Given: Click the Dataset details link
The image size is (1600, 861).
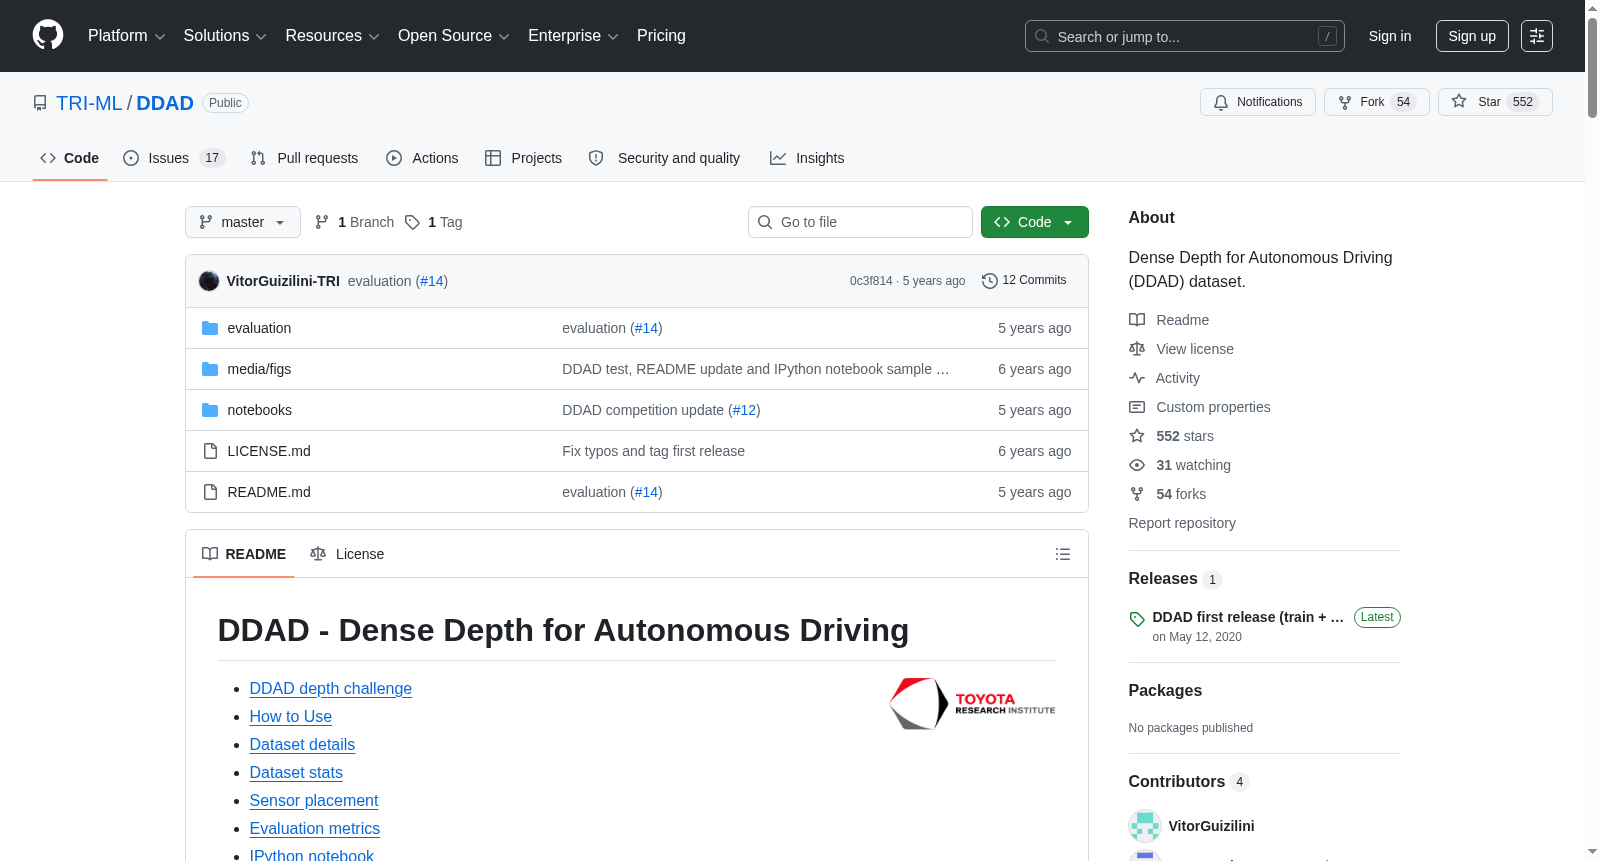Looking at the screenshot, I should tap(302, 744).
